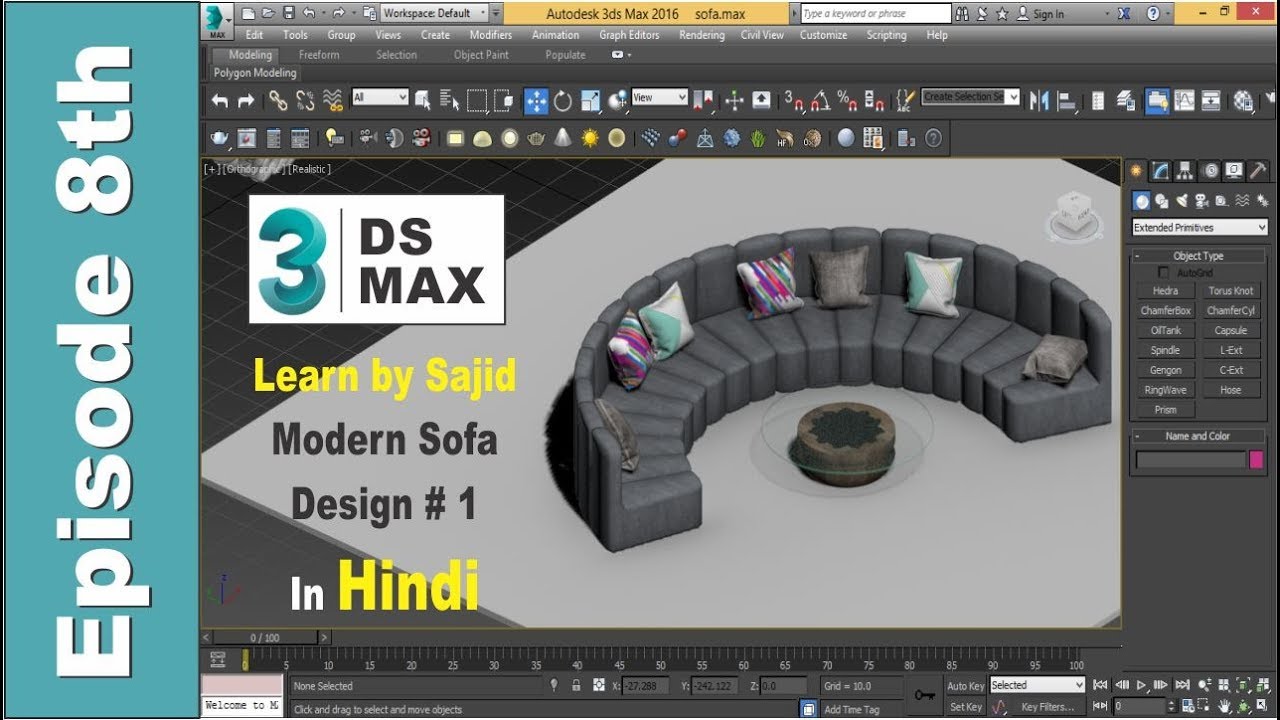Toggle the key mode button left of frame field

[1101, 706]
